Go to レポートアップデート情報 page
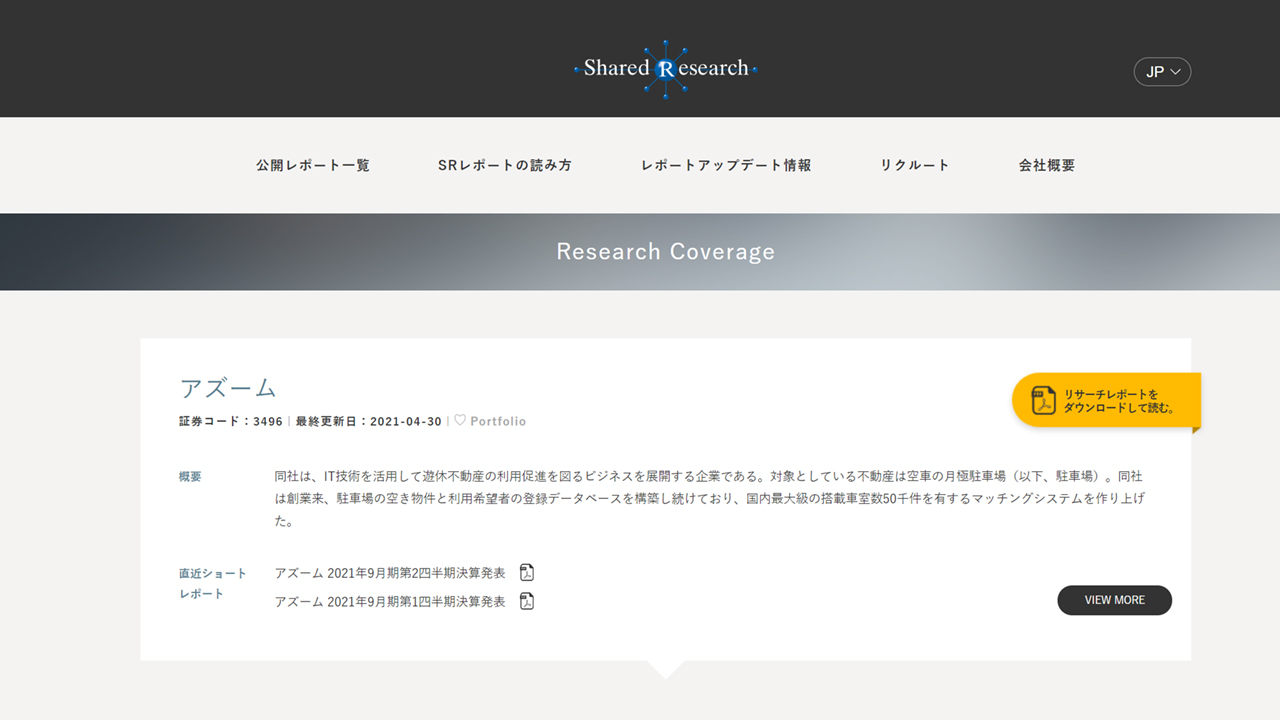The image size is (1280, 720). (x=726, y=165)
